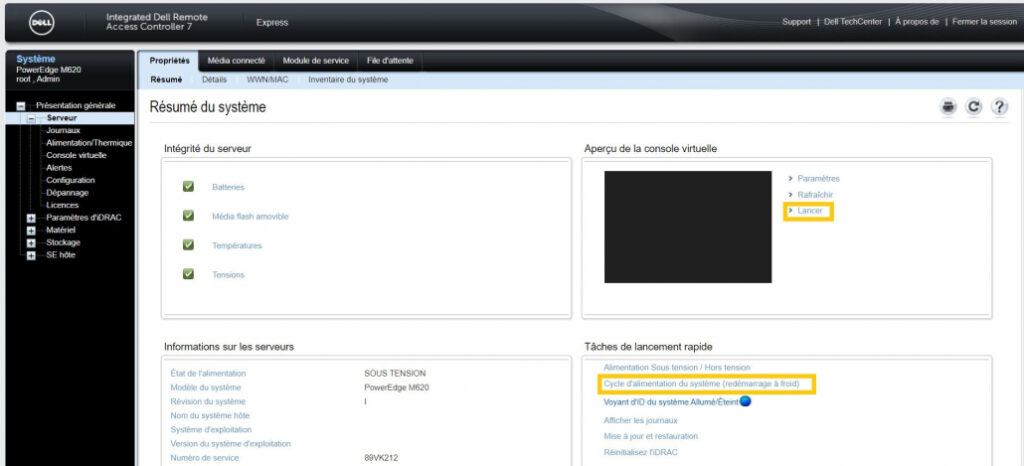1024x466 pixels.
Task: Open the Tensions health link
Action: pos(228,275)
